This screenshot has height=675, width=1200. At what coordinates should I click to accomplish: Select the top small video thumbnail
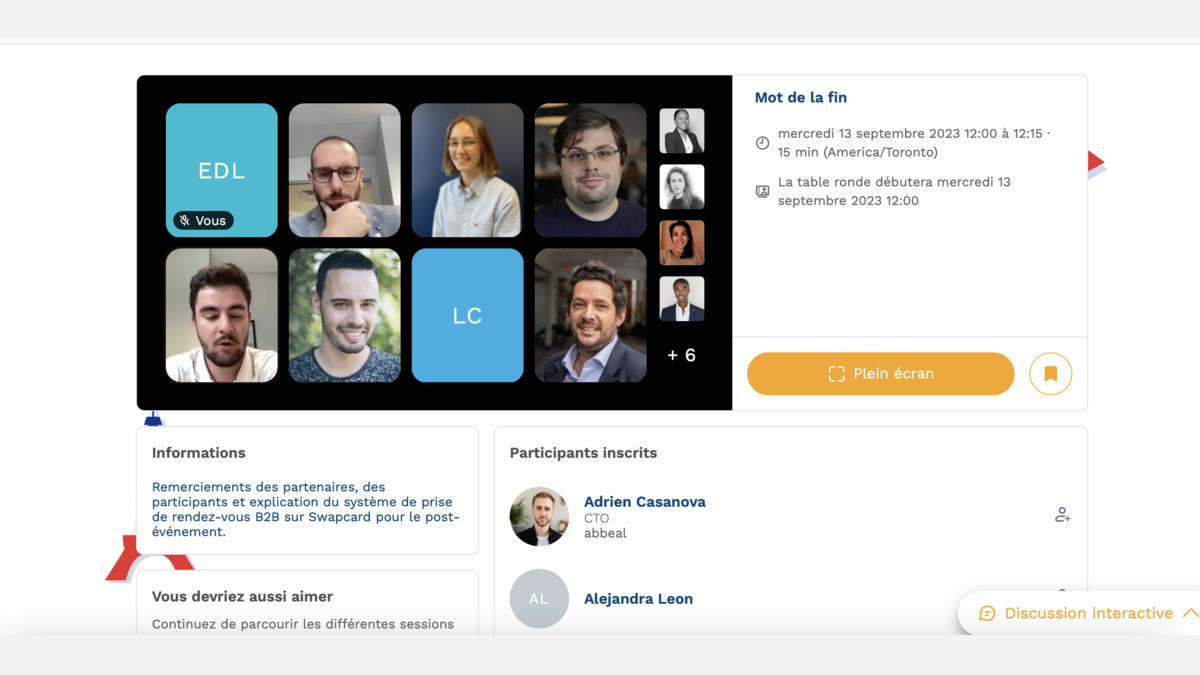pos(682,131)
